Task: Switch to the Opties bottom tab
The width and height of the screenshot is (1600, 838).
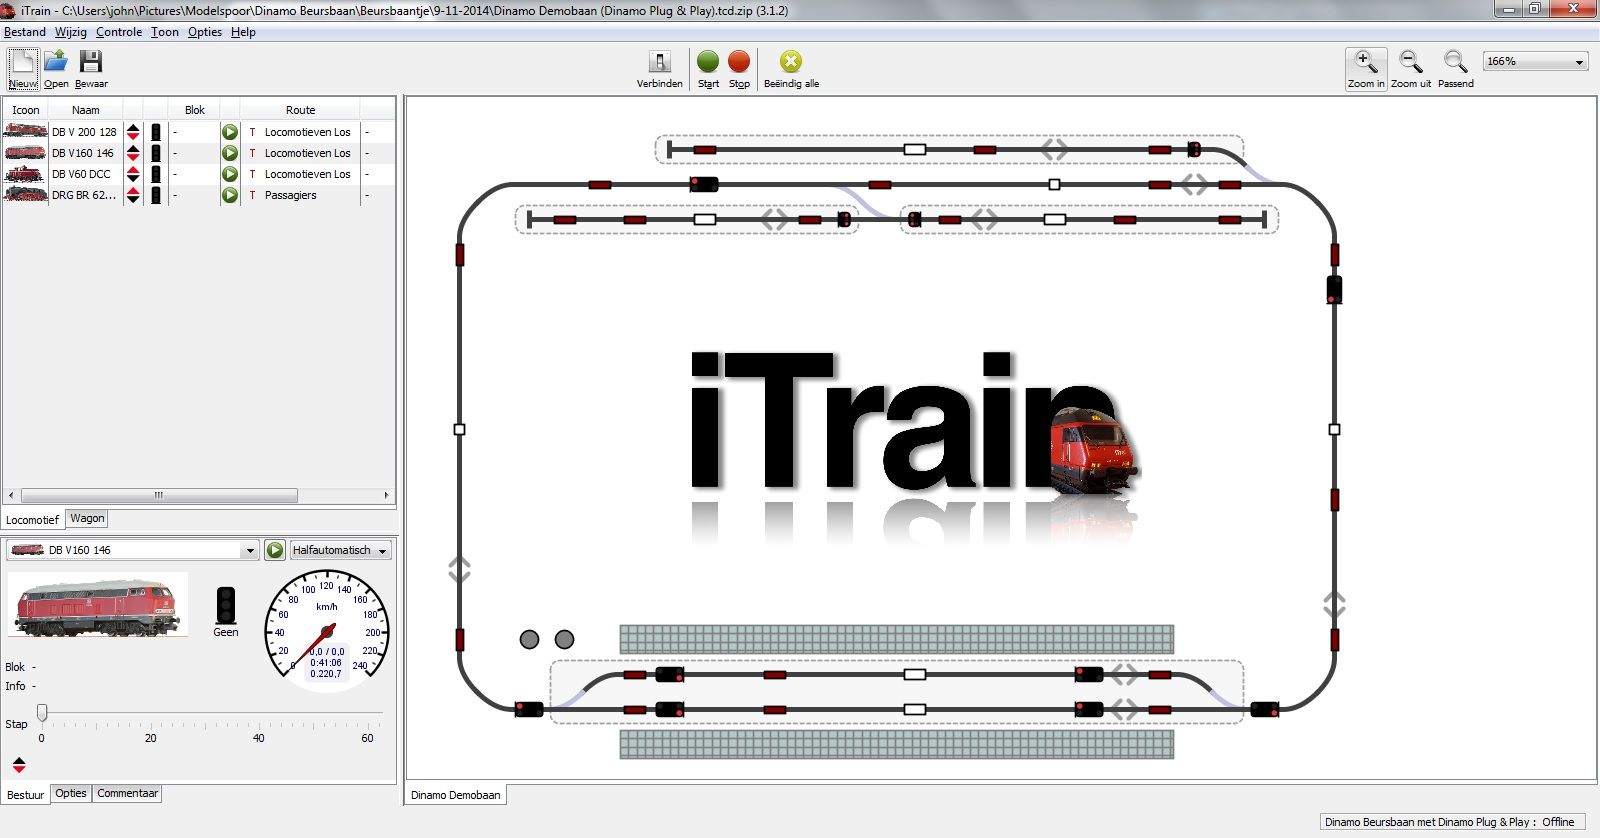Action: 71,793
